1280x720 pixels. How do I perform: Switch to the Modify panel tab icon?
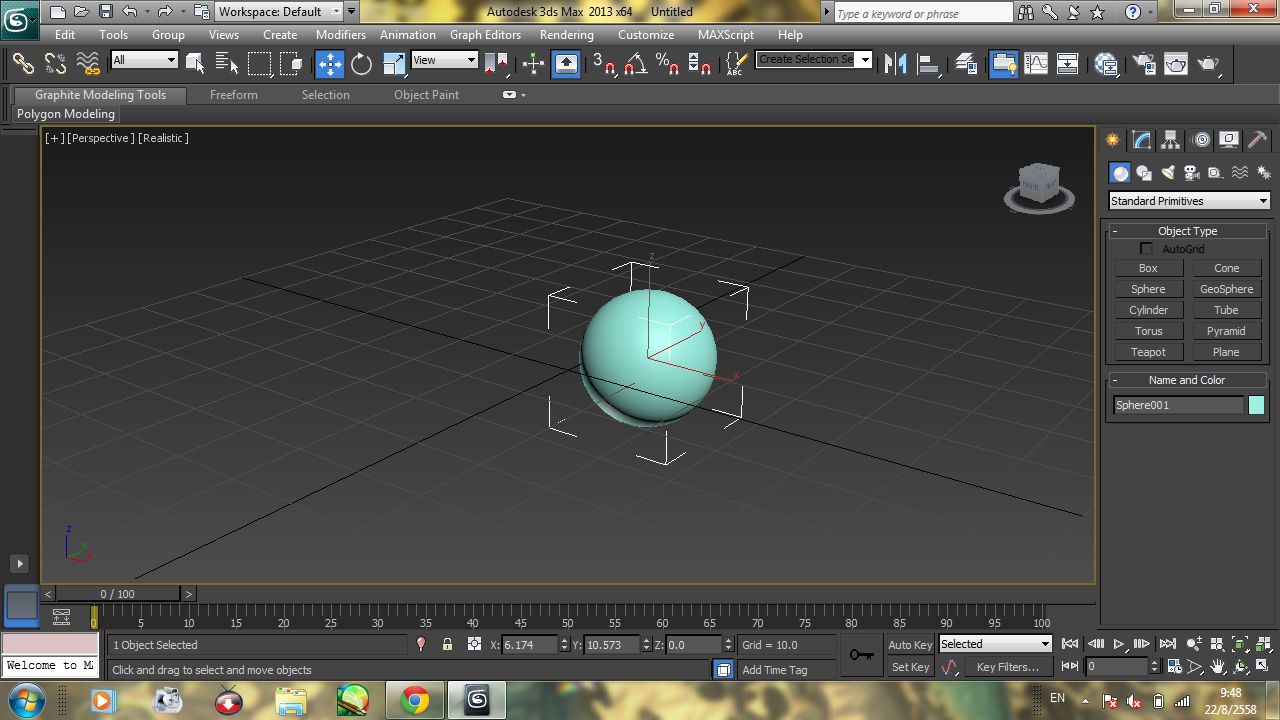[x=1141, y=140]
